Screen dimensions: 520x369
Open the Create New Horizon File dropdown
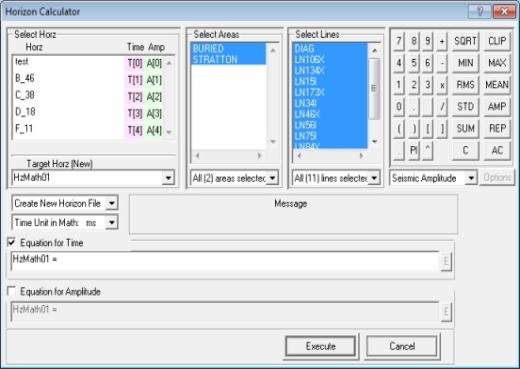pos(112,203)
